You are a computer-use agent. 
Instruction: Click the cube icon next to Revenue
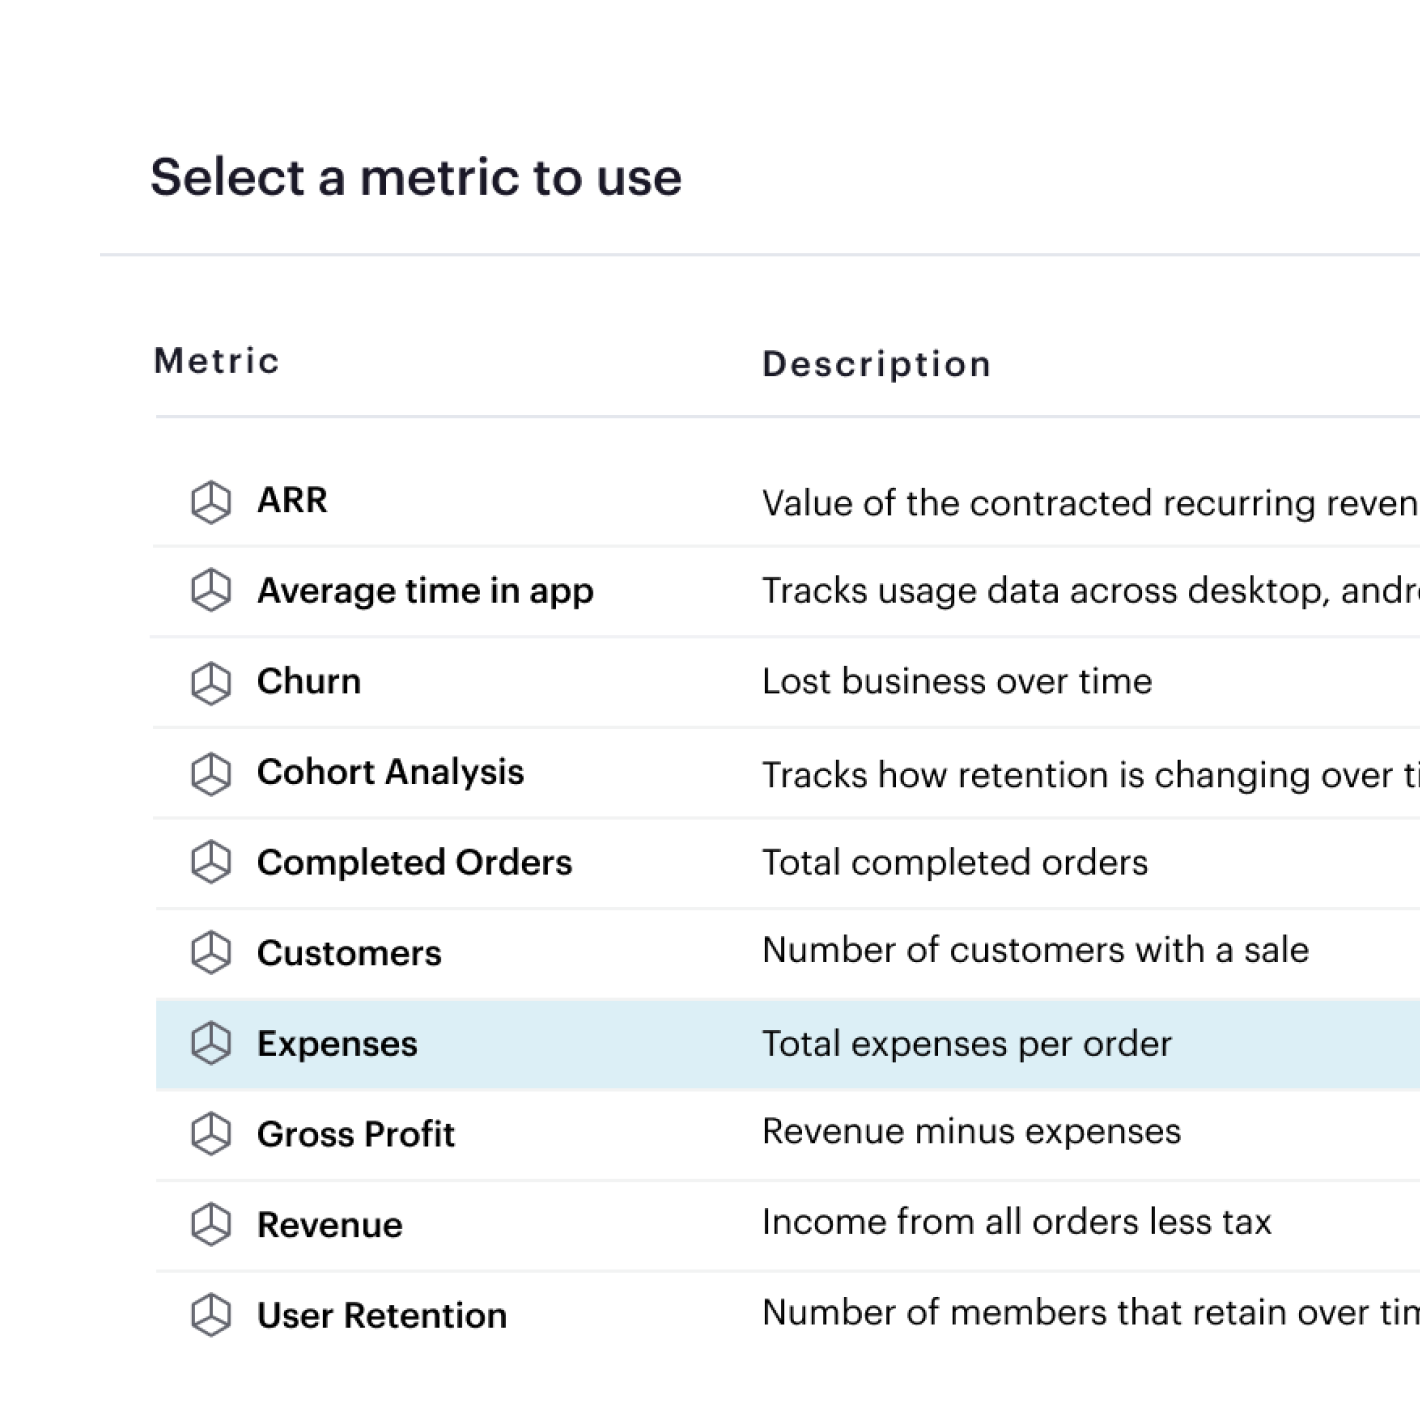pyautogui.click(x=211, y=1224)
